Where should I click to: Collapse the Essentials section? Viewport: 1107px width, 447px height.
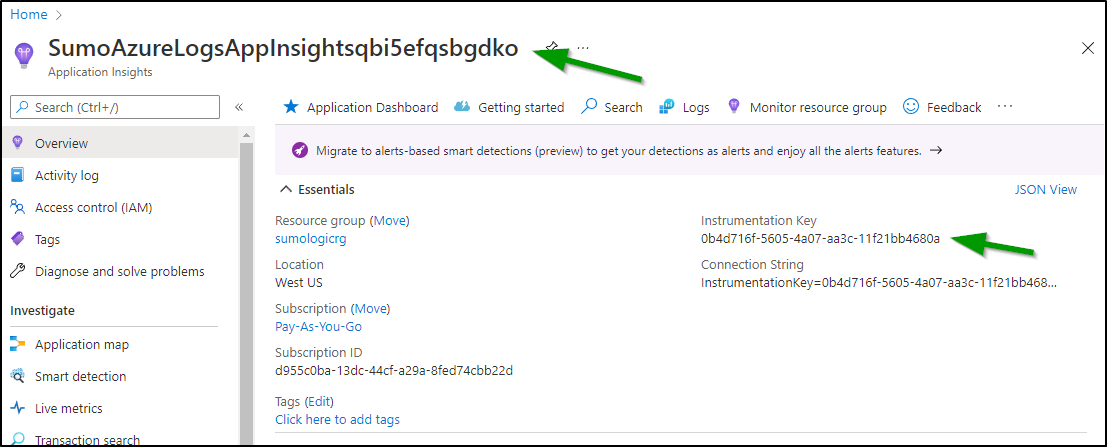pos(318,189)
